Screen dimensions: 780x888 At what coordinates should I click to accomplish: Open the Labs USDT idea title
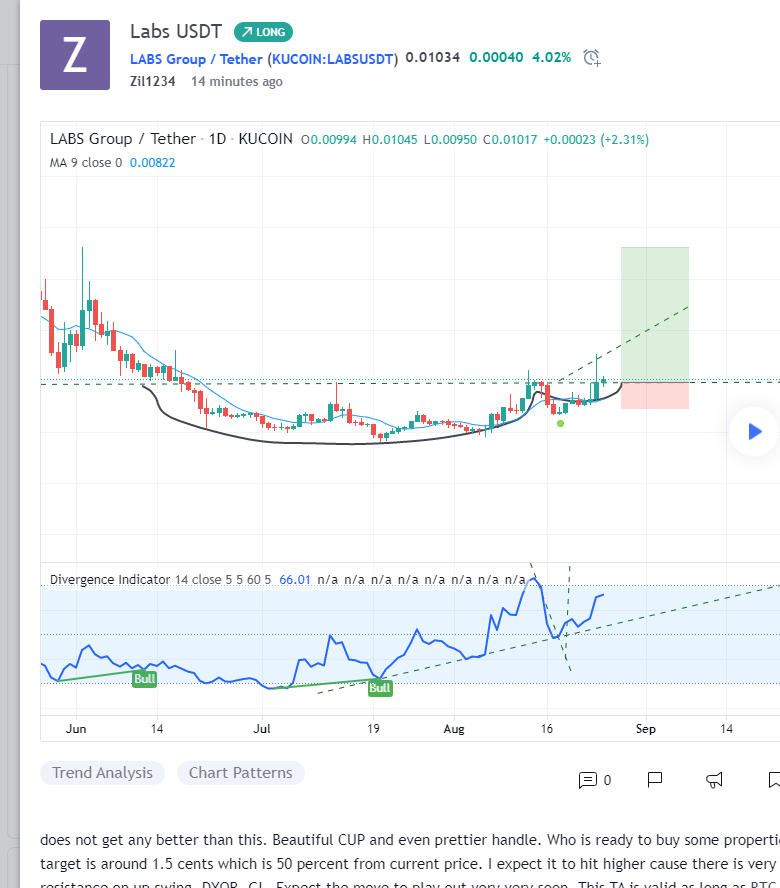point(175,31)
